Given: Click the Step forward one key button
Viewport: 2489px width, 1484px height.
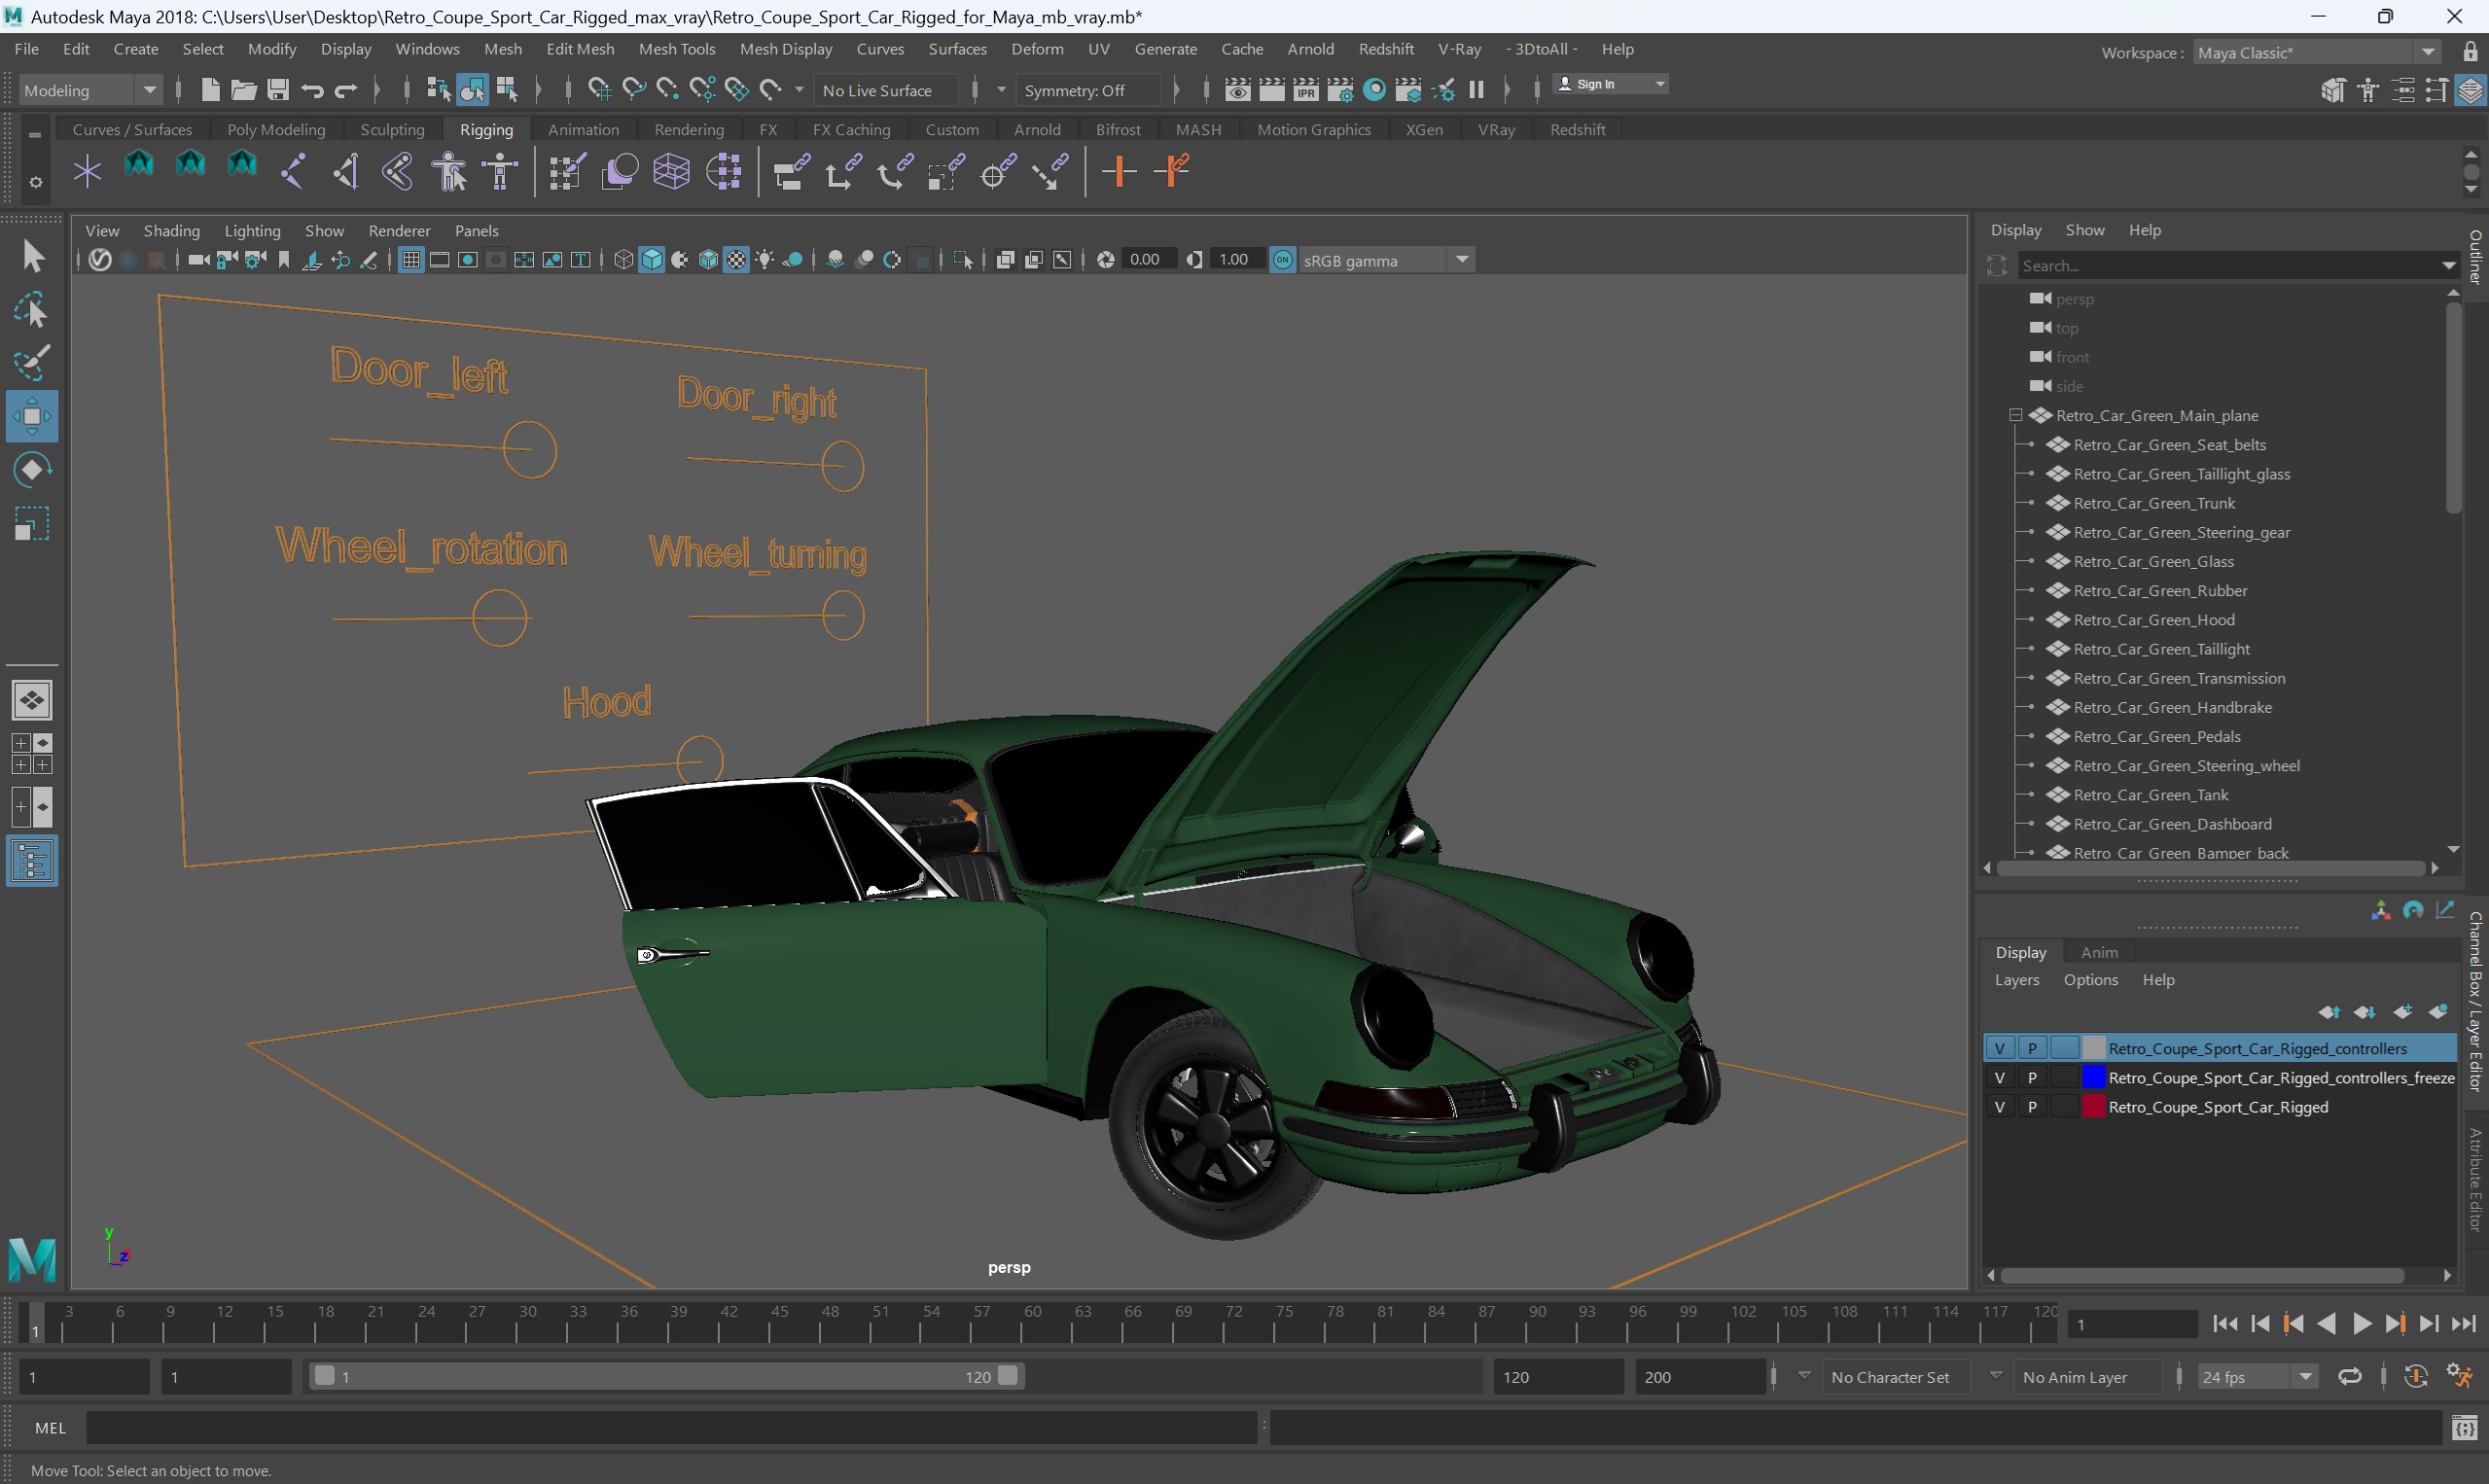Looking at the screenshot, I should coord(2394,1324).
